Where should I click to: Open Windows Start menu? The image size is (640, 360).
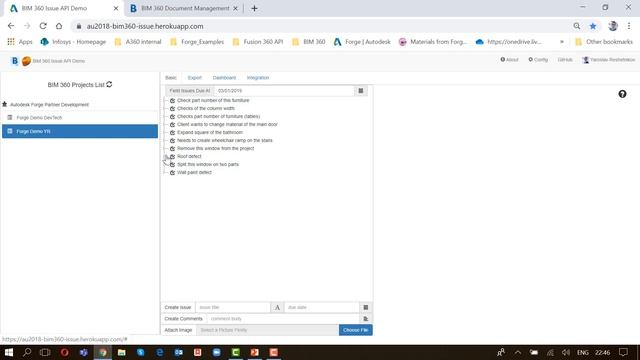pyautogui.click(x=9, y=352)
